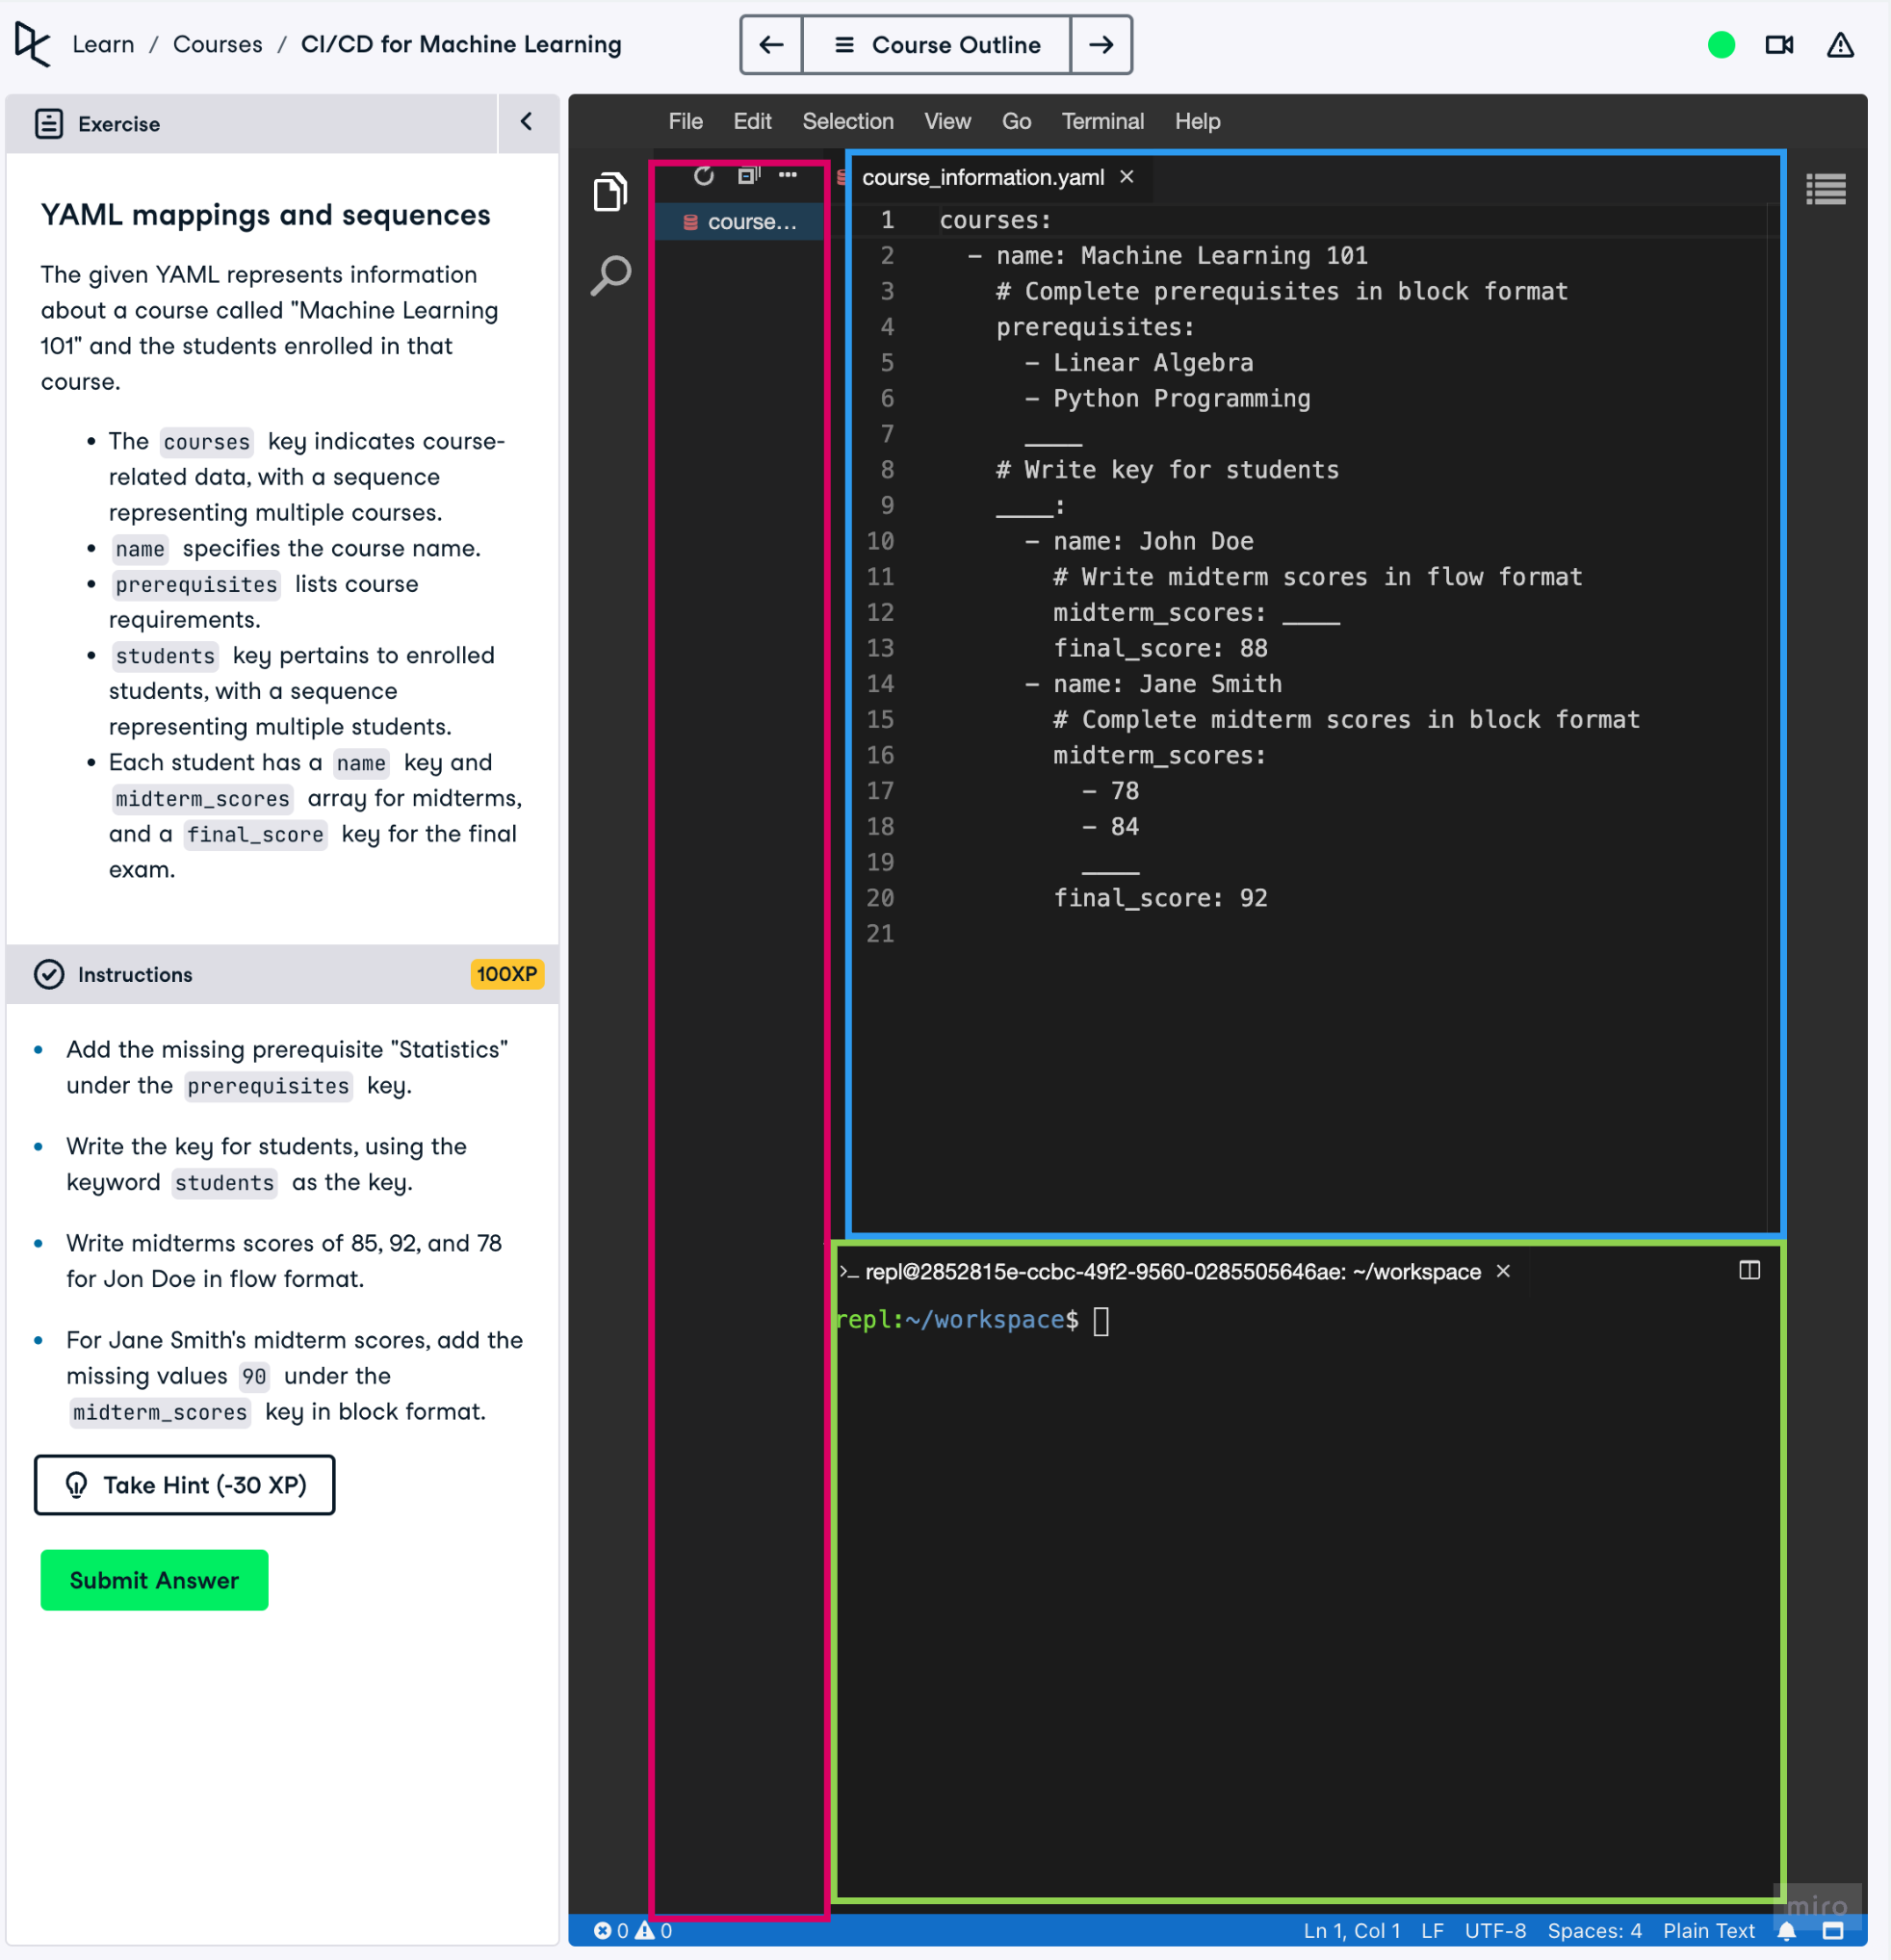
Task: Click line 1 'courses:' text
Action: [995, 220]
